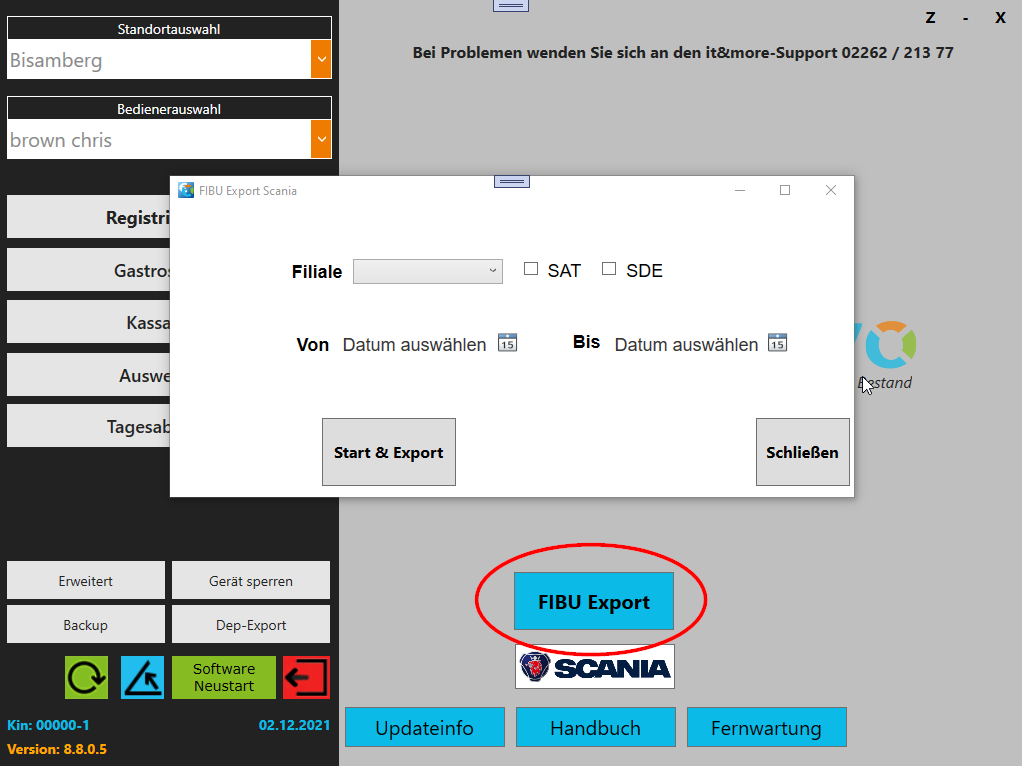Enable the SDE checkbox

pyautogui.click(x=609, y=269)
